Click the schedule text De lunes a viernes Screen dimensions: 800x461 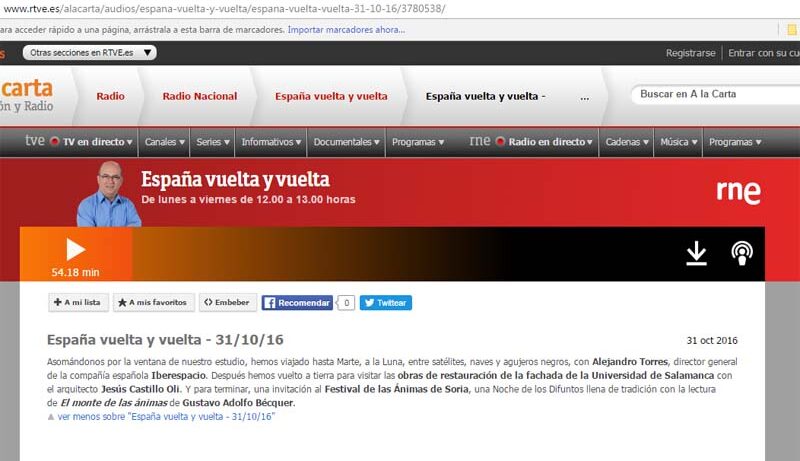click(x=248, y=199)
